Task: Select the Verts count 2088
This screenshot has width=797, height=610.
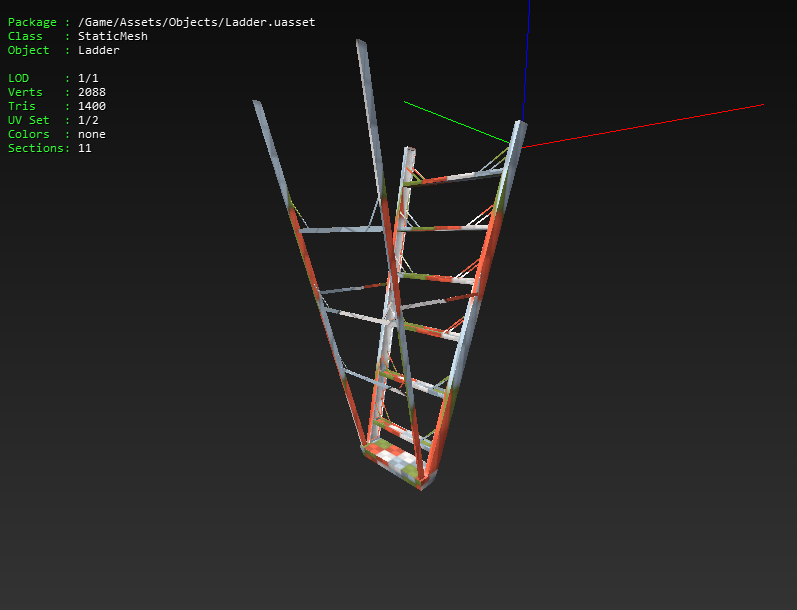Action: point(91,92)
